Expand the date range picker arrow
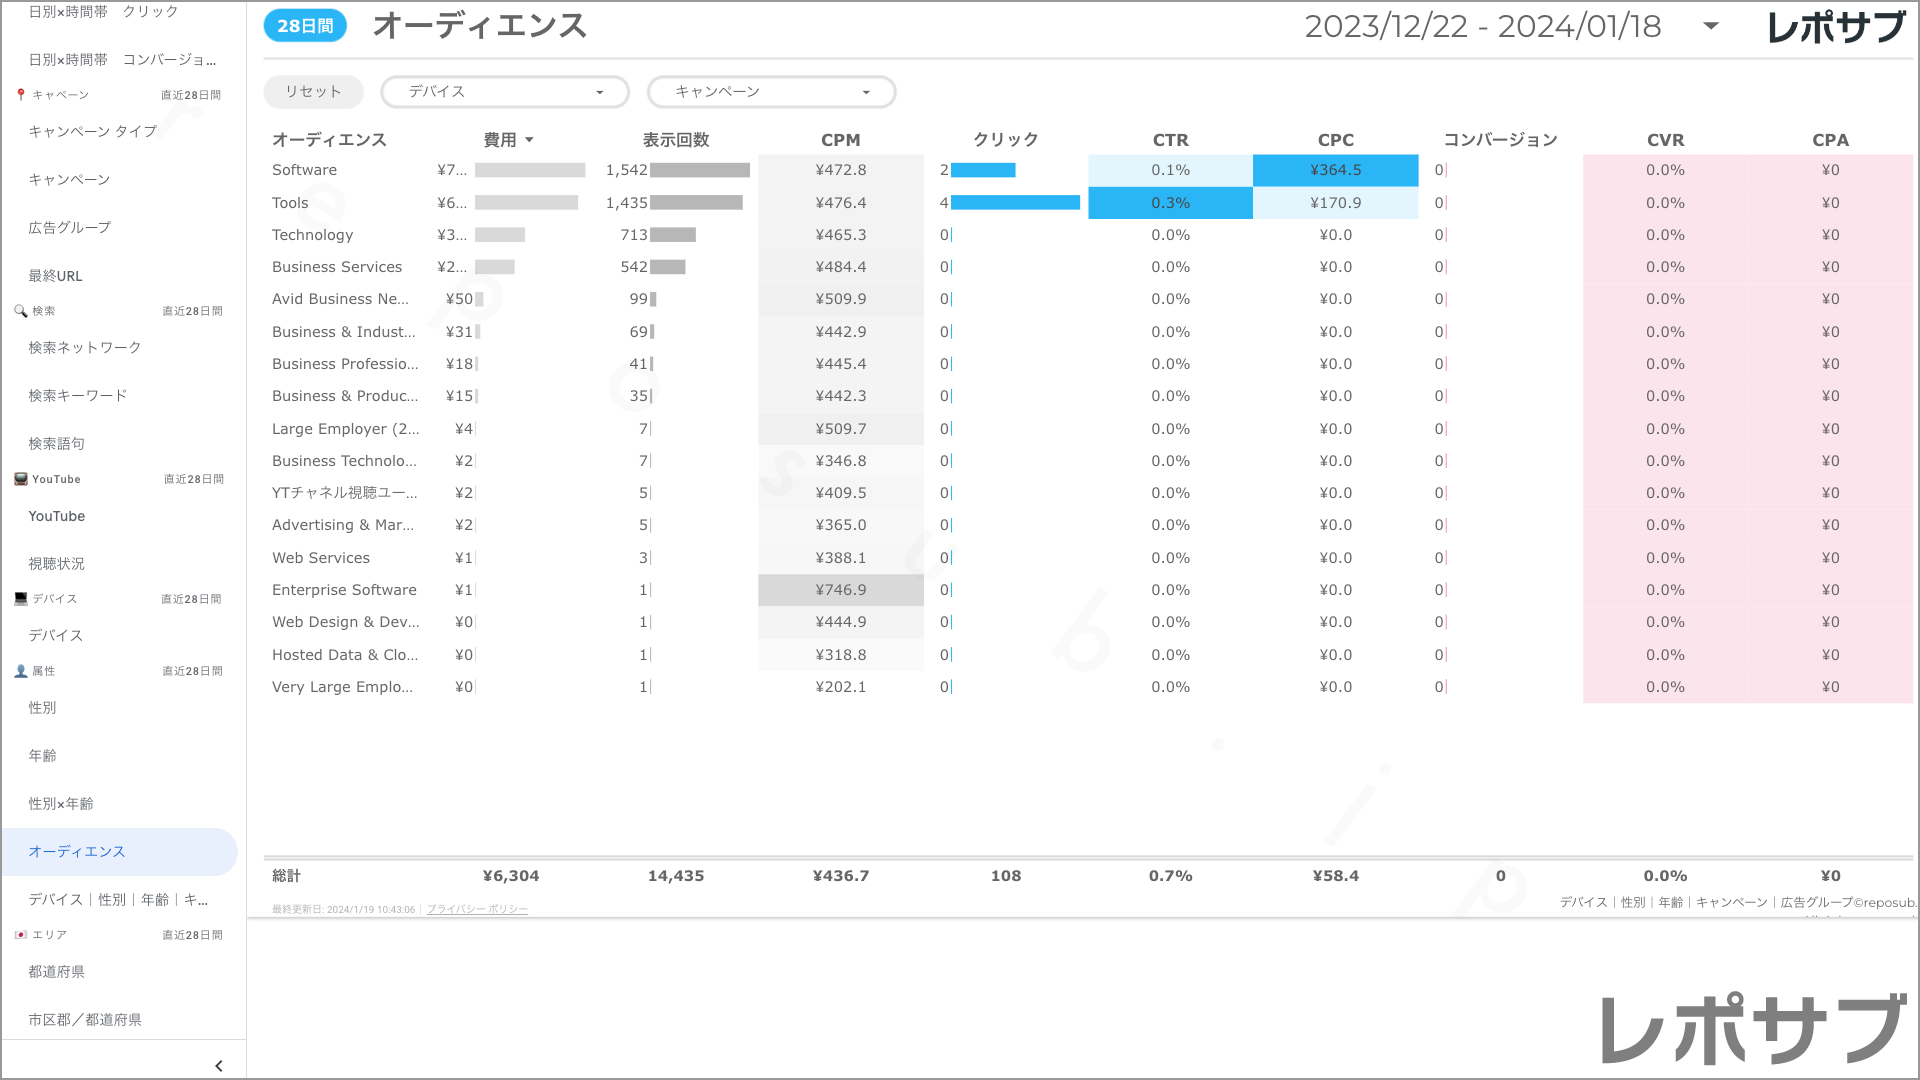The image size is (1920, 1080). point(1711,27)
